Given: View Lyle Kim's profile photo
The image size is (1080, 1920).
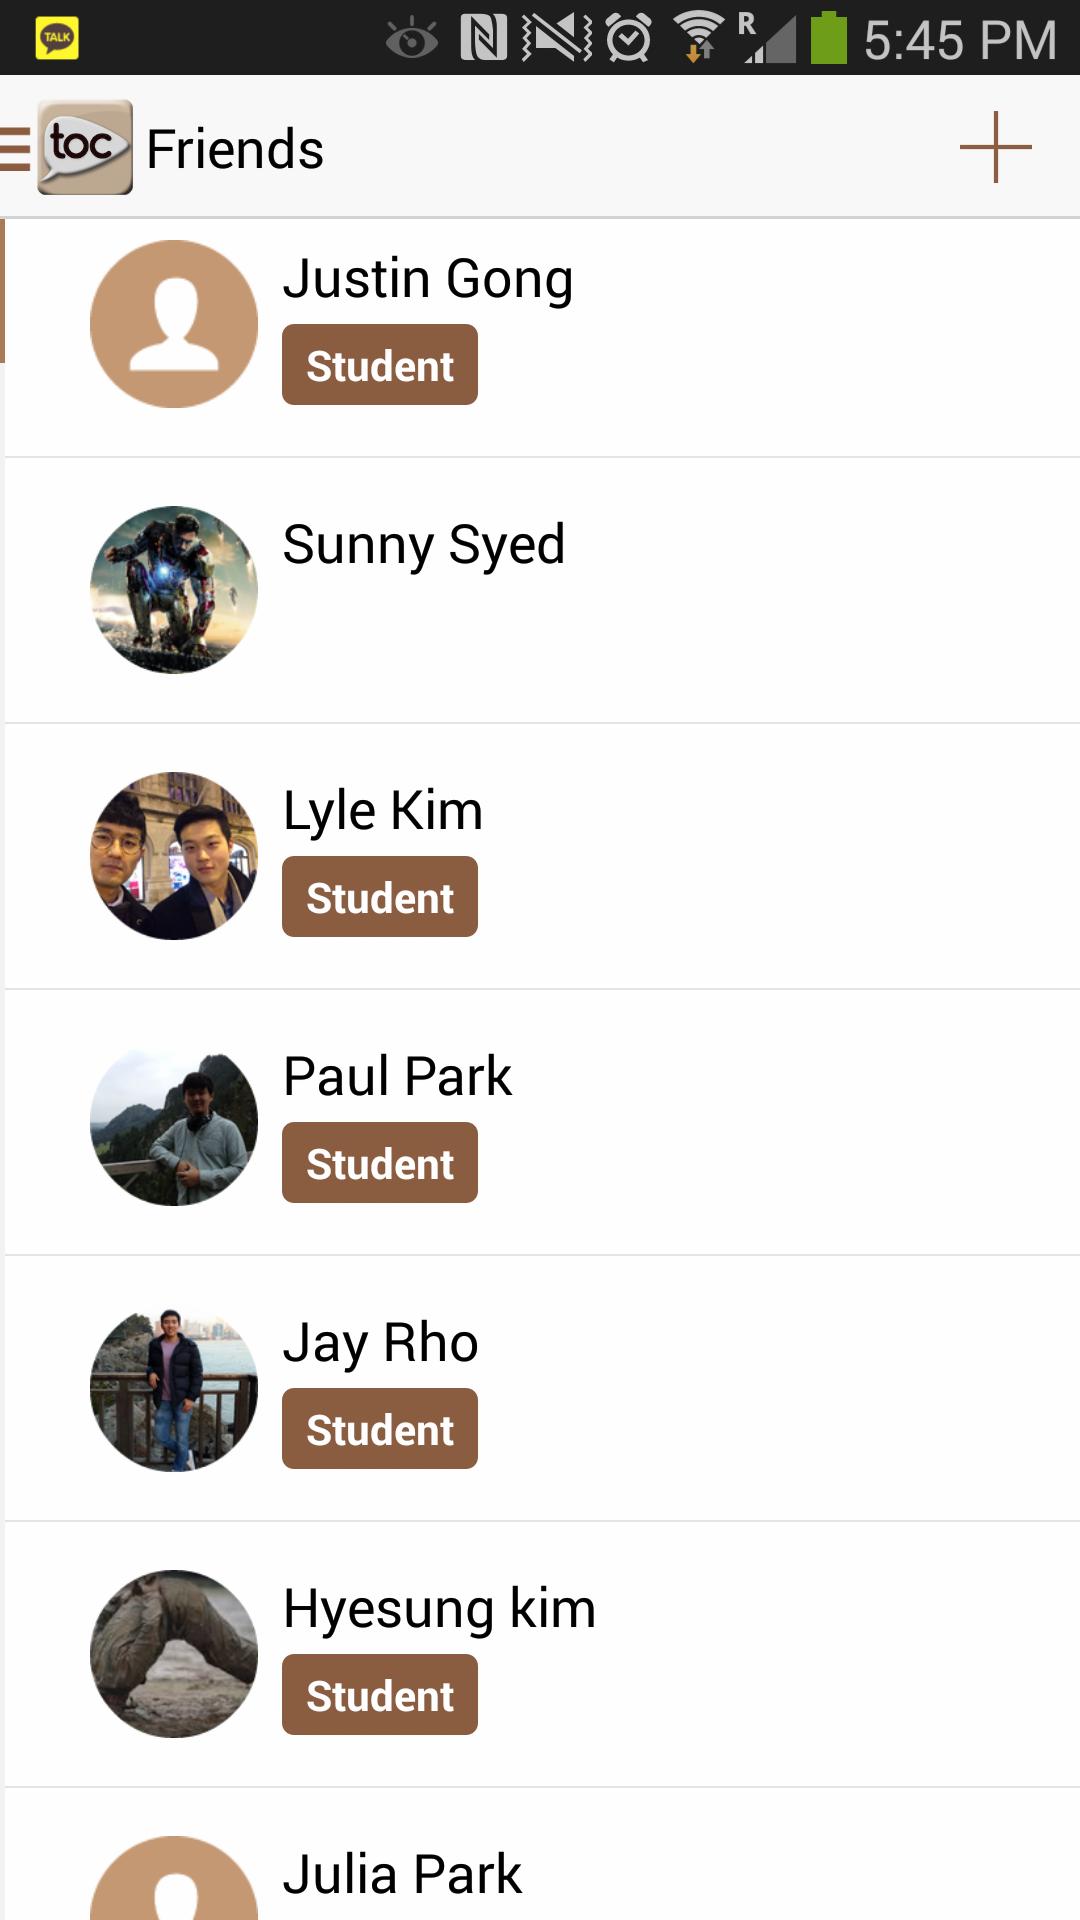Looking at the screenshot, I should tap(174, 856).
